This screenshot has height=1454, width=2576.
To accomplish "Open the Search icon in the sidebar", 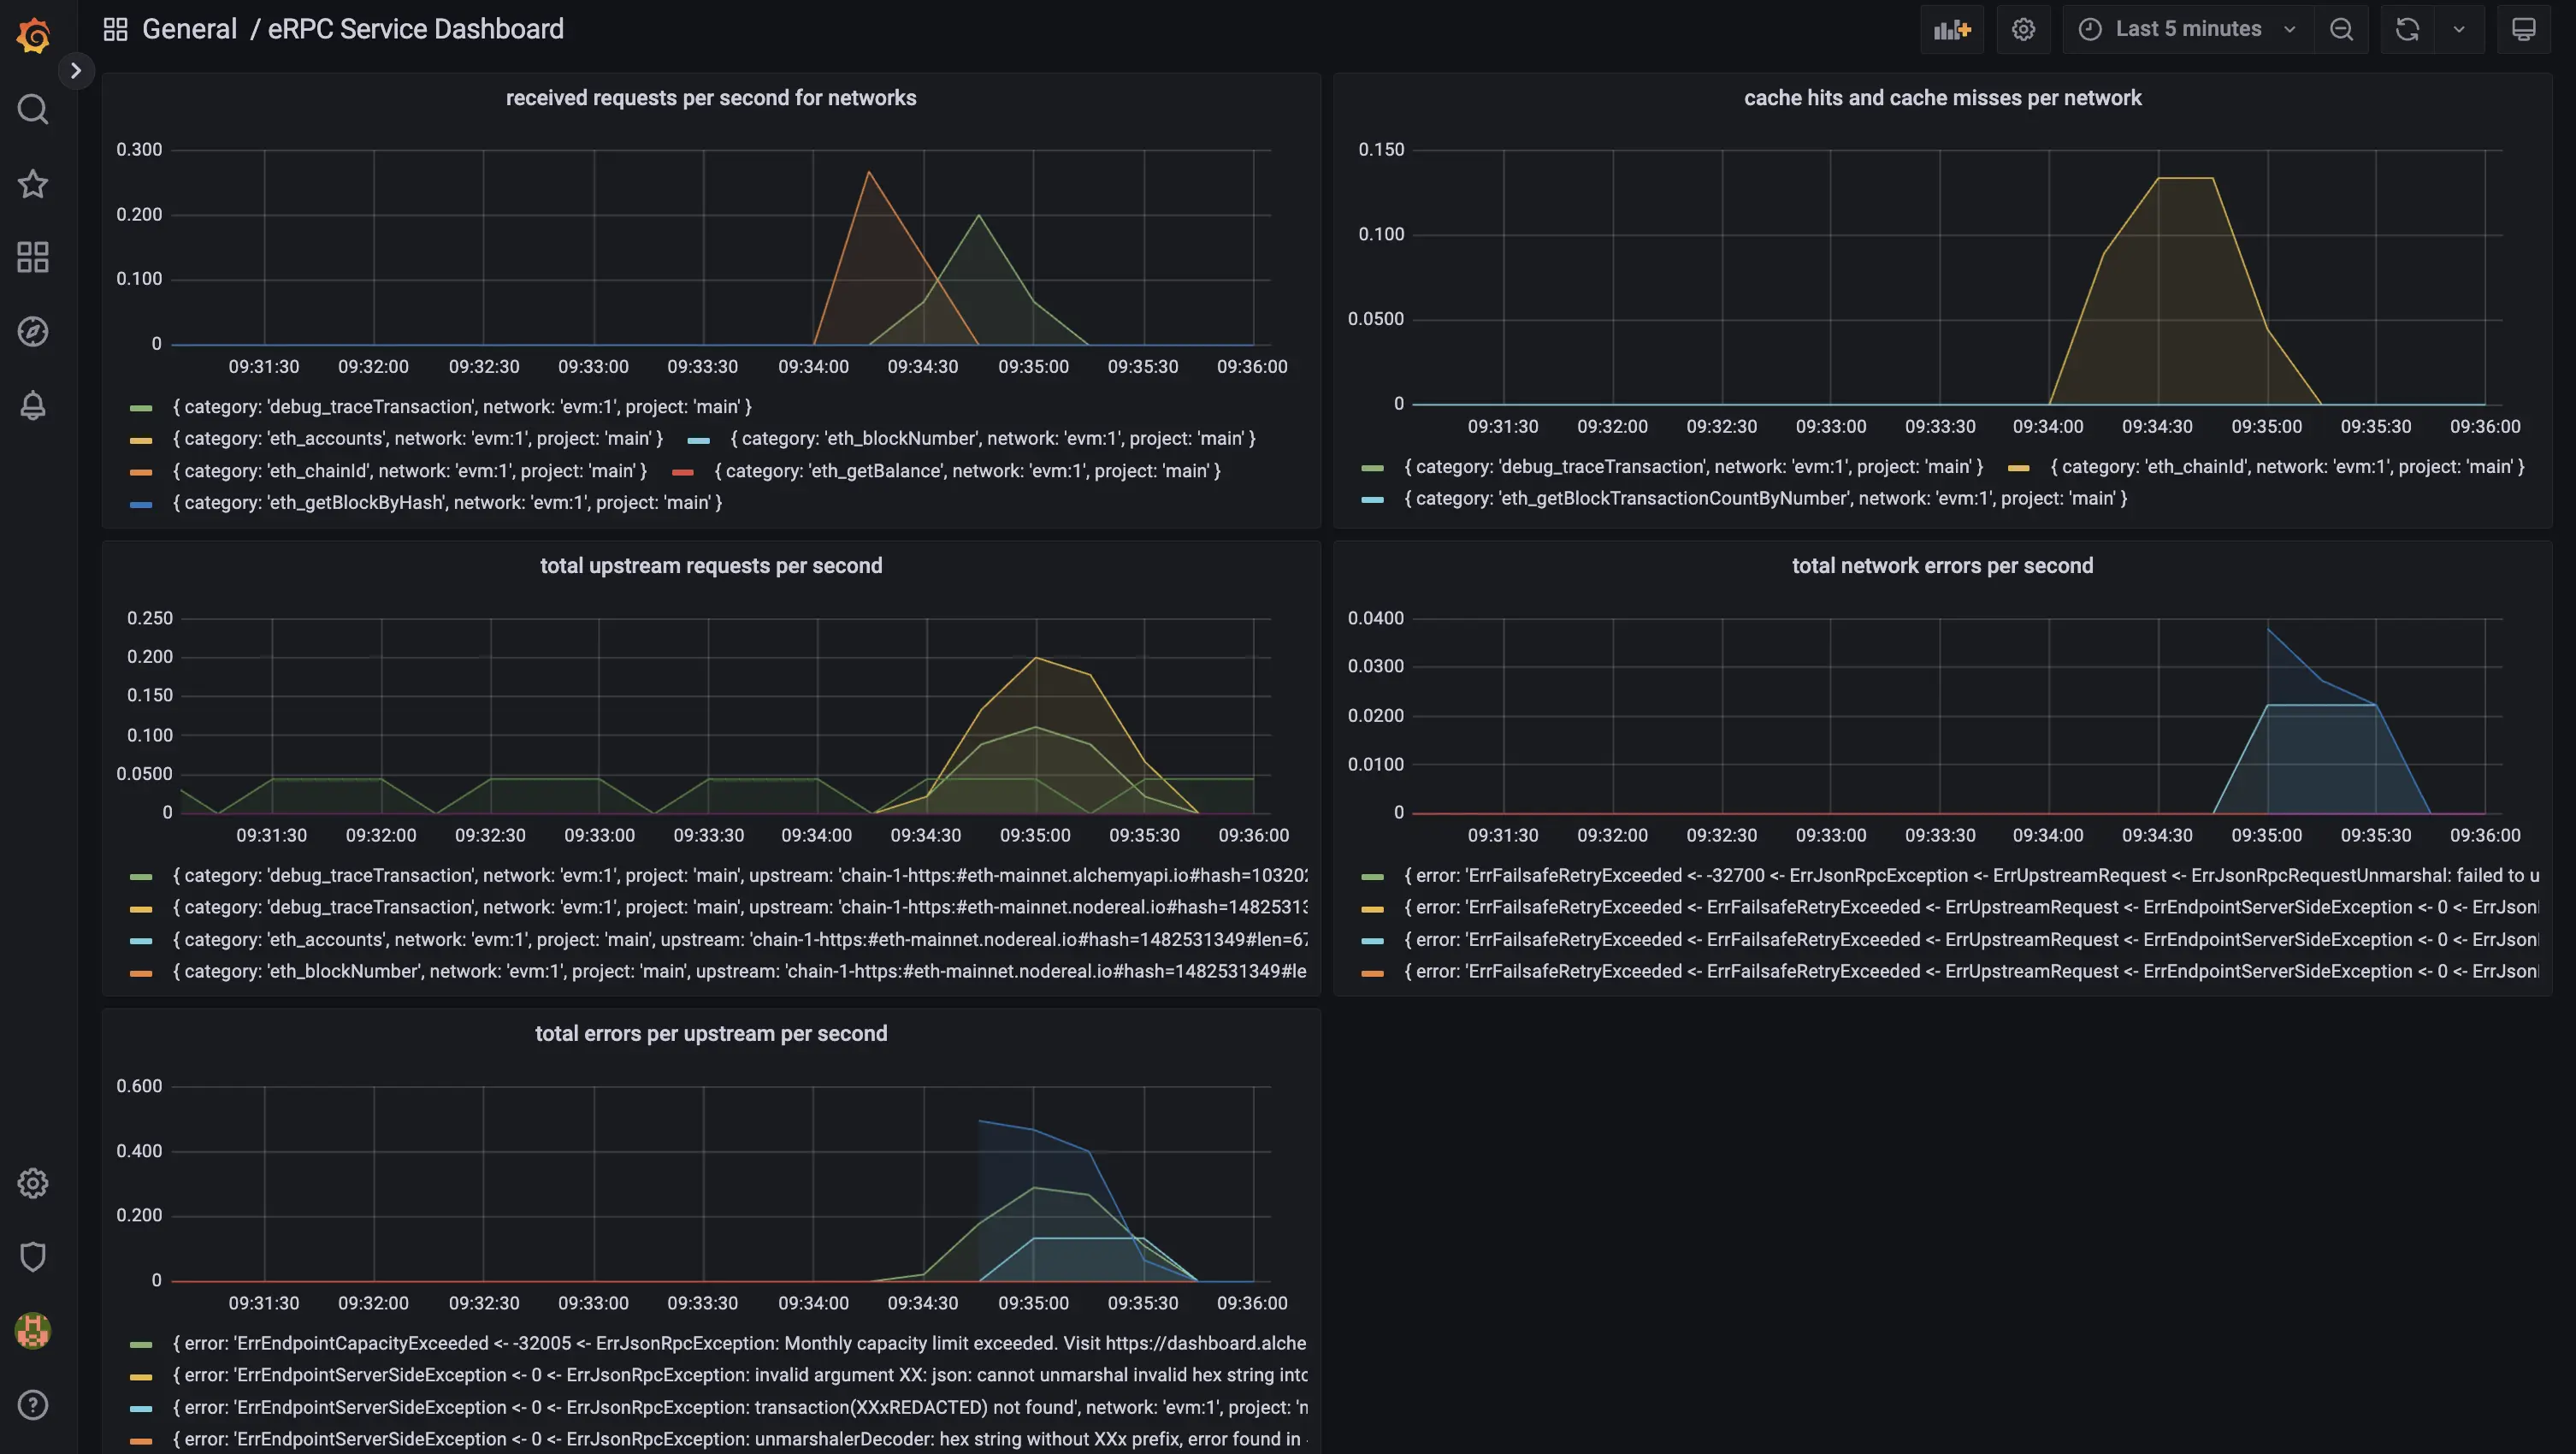I will click(33, 109).
